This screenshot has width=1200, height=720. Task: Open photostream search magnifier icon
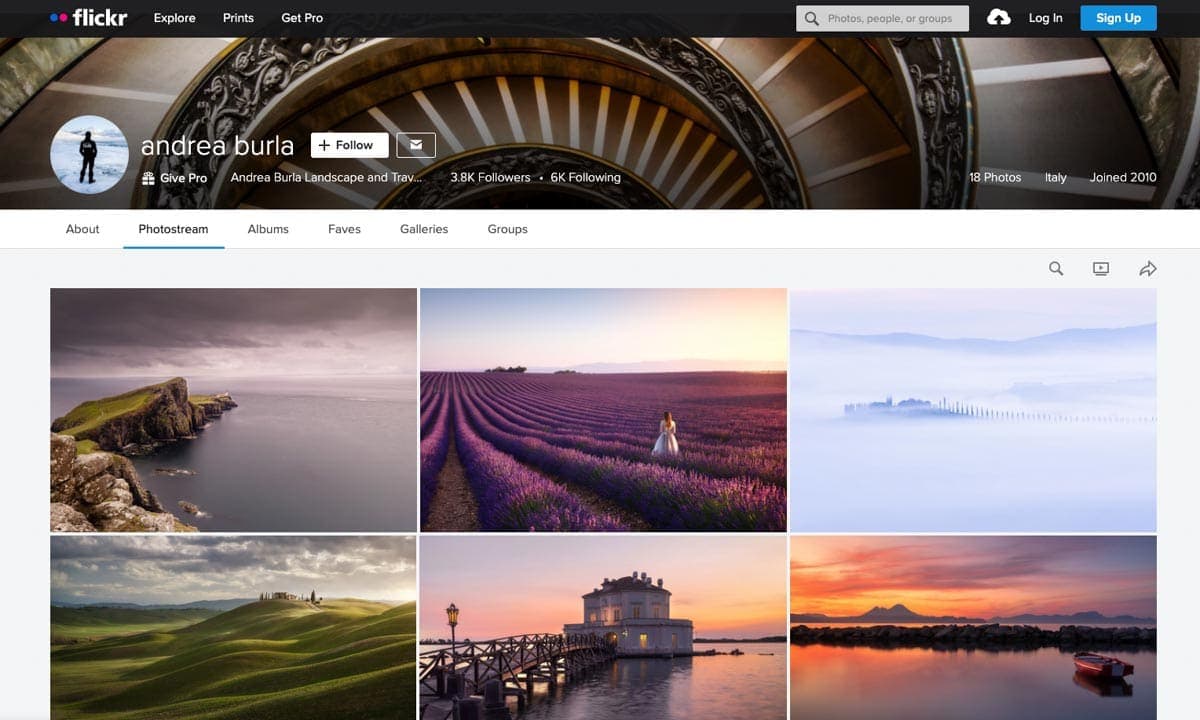(1056, 269)
